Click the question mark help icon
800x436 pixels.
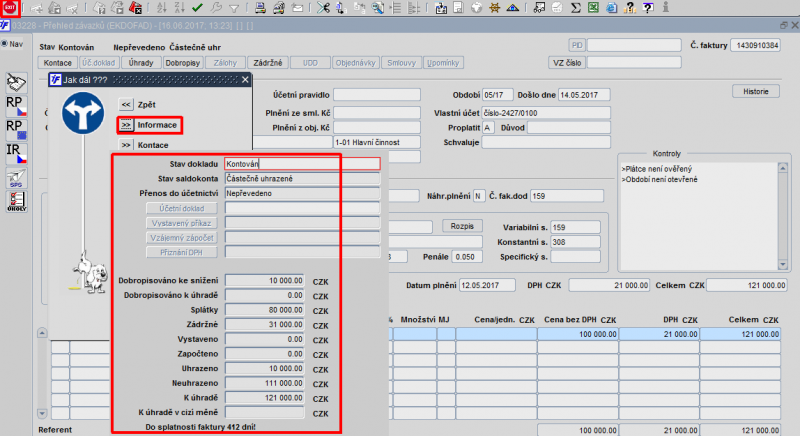649,9
